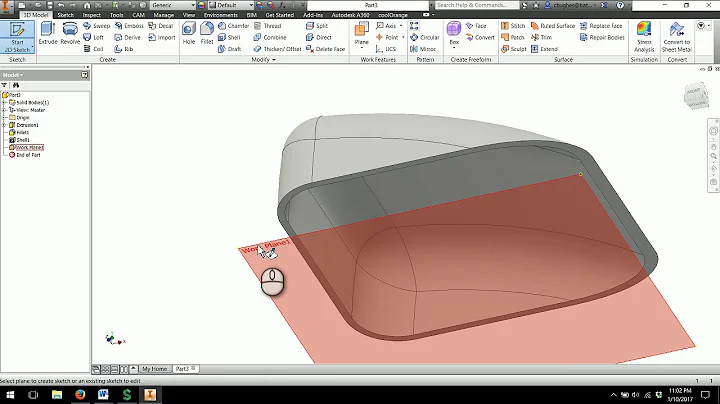The width and height of the screenshot is (720, 404).
Task: Select the Patch surface tool
Action: click(x=513, y=37)
